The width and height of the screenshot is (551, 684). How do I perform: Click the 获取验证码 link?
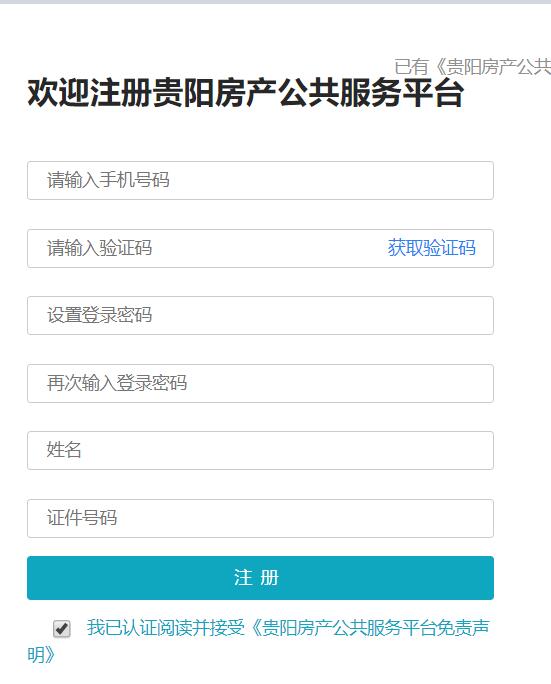point(431,248)
